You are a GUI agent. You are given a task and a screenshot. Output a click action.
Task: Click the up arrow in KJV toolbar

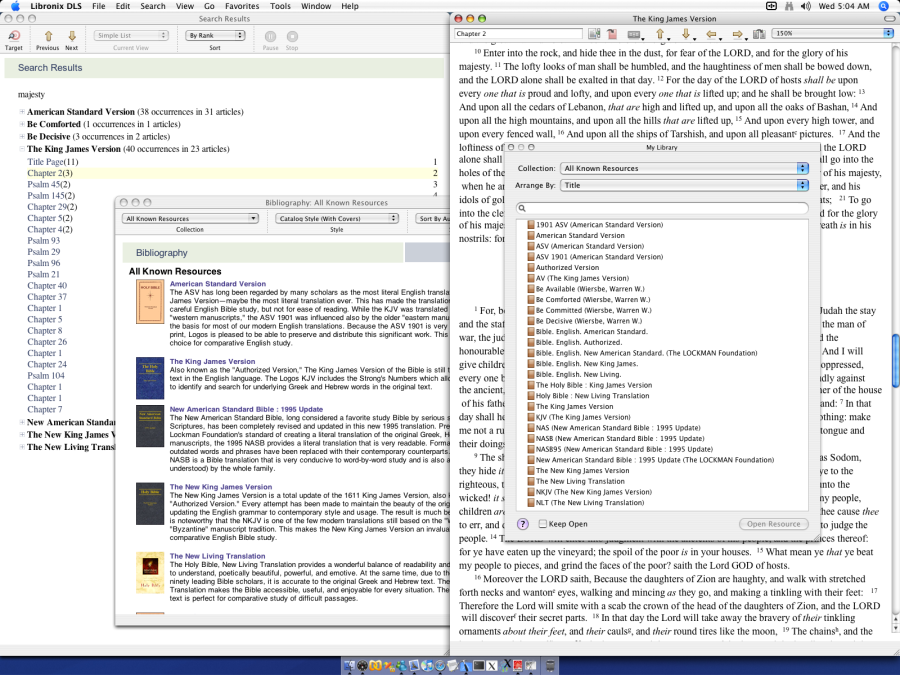pos(661,34)
